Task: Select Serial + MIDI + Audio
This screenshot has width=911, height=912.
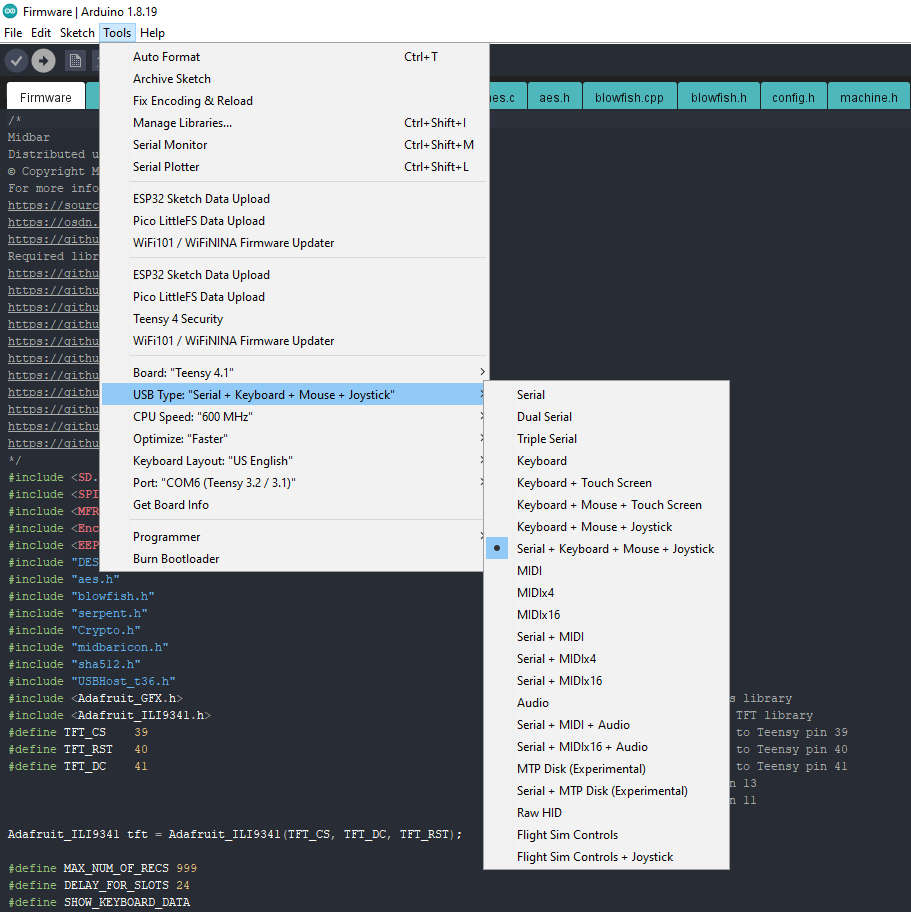Action: click(606, 725)
